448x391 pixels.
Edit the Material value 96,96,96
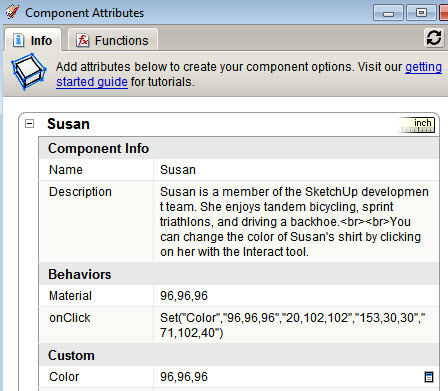[x=296, y=296]
